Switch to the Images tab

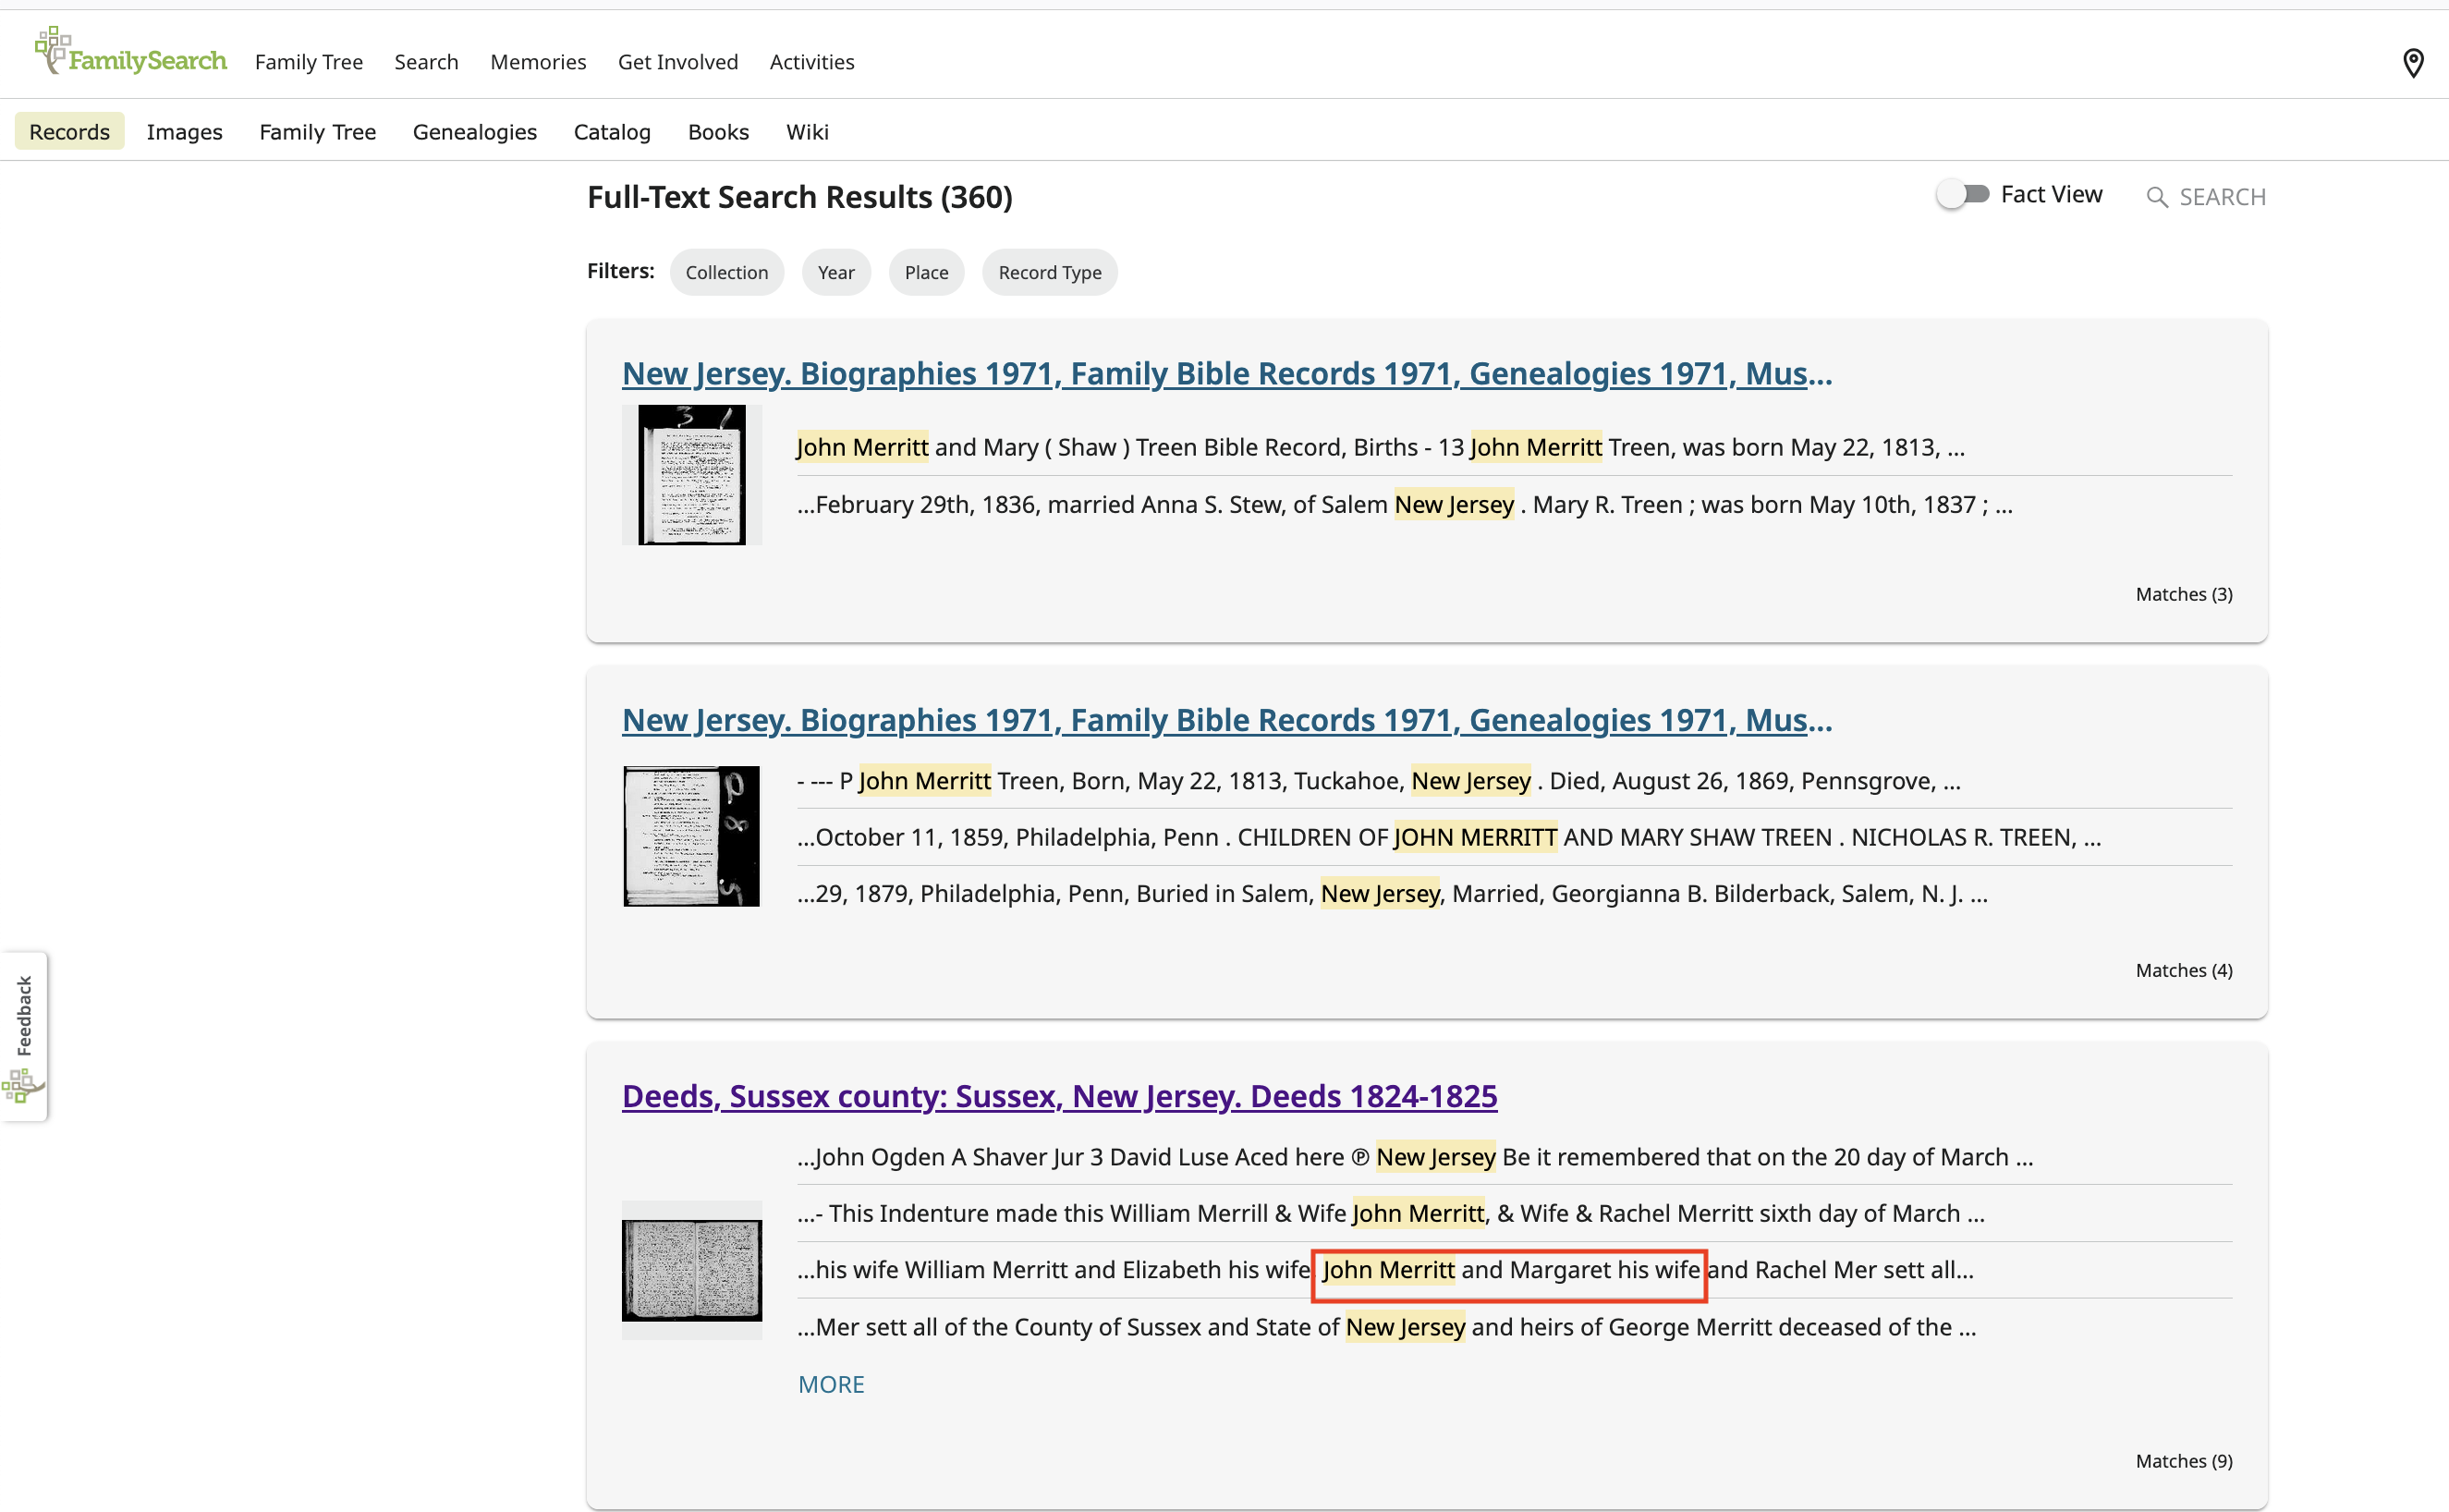(184, 132)
